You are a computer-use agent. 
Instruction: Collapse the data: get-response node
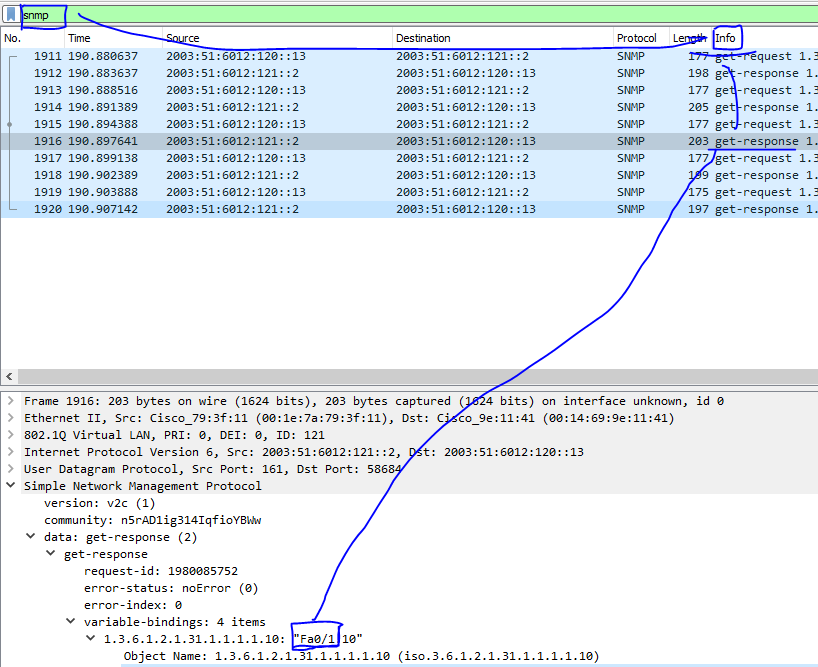pos(31,537)
